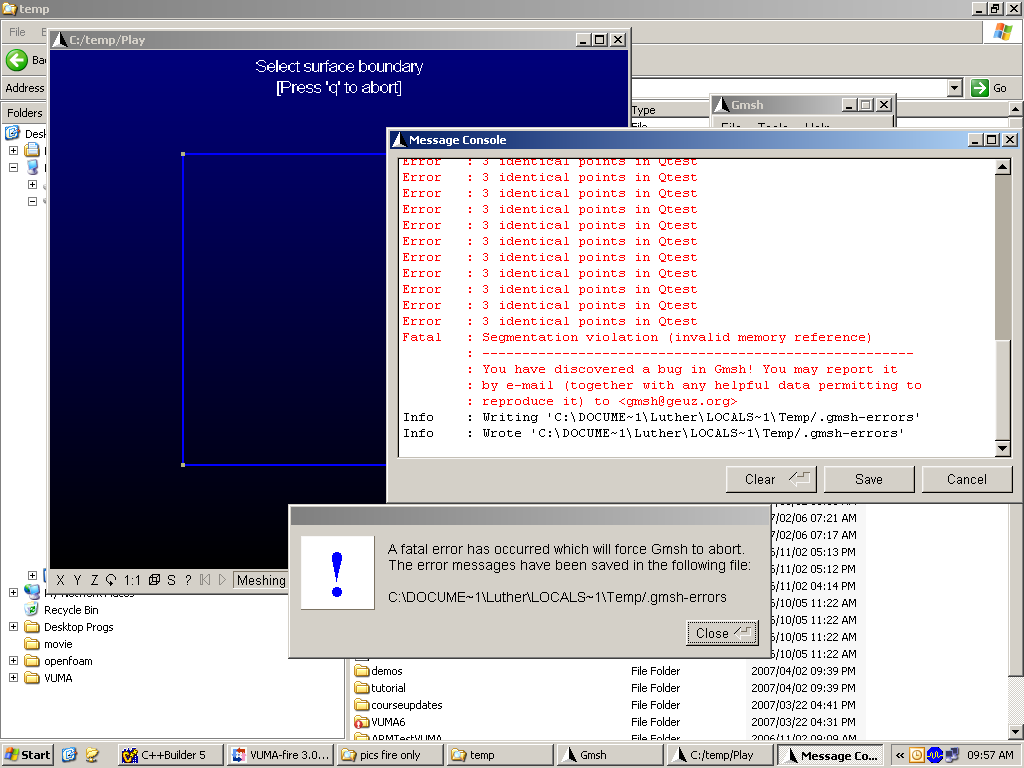Click the green Go button in Explorer

[989, 88]
